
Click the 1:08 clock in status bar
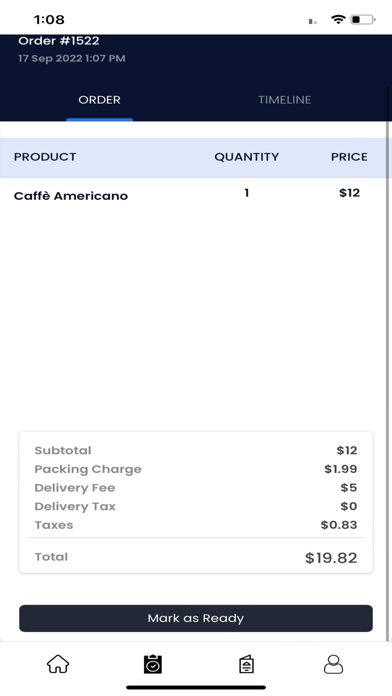click(49, 20)
